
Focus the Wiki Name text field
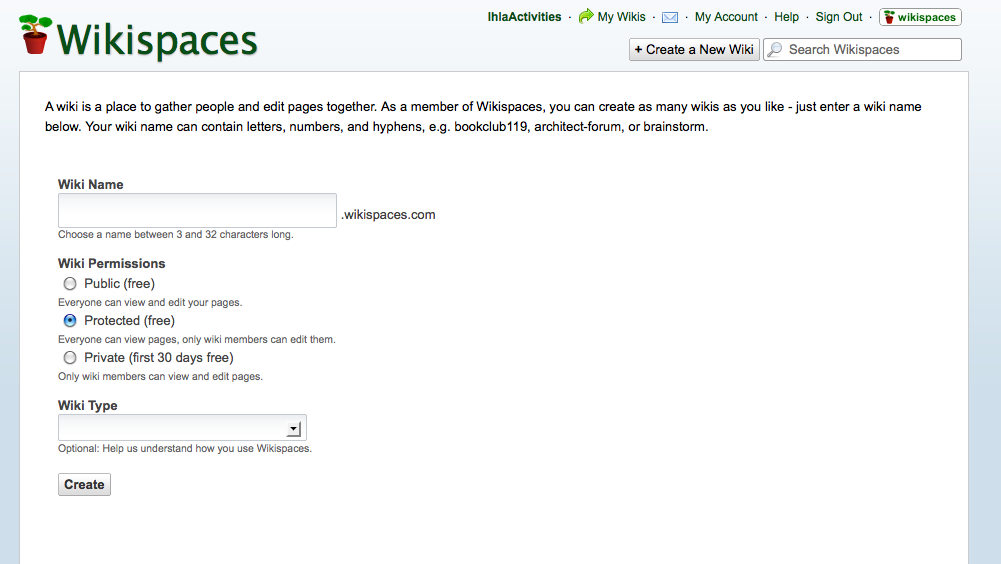(x=197, y=211)
